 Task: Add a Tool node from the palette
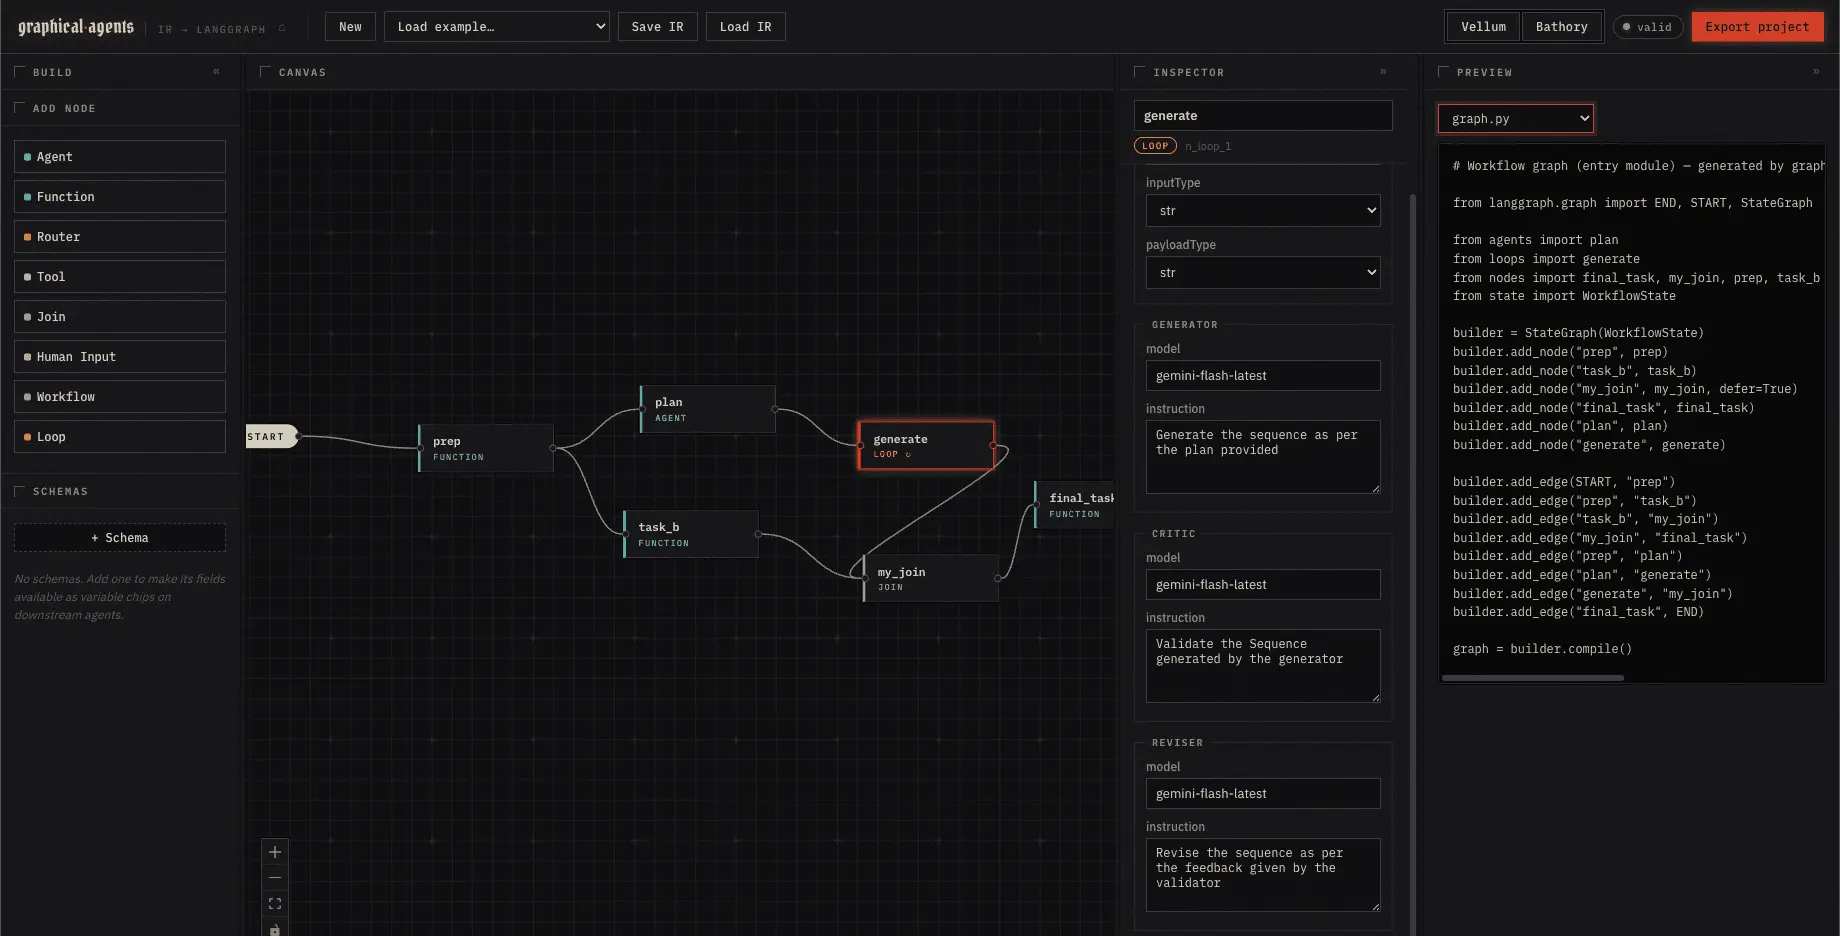(x=120, y=277)
